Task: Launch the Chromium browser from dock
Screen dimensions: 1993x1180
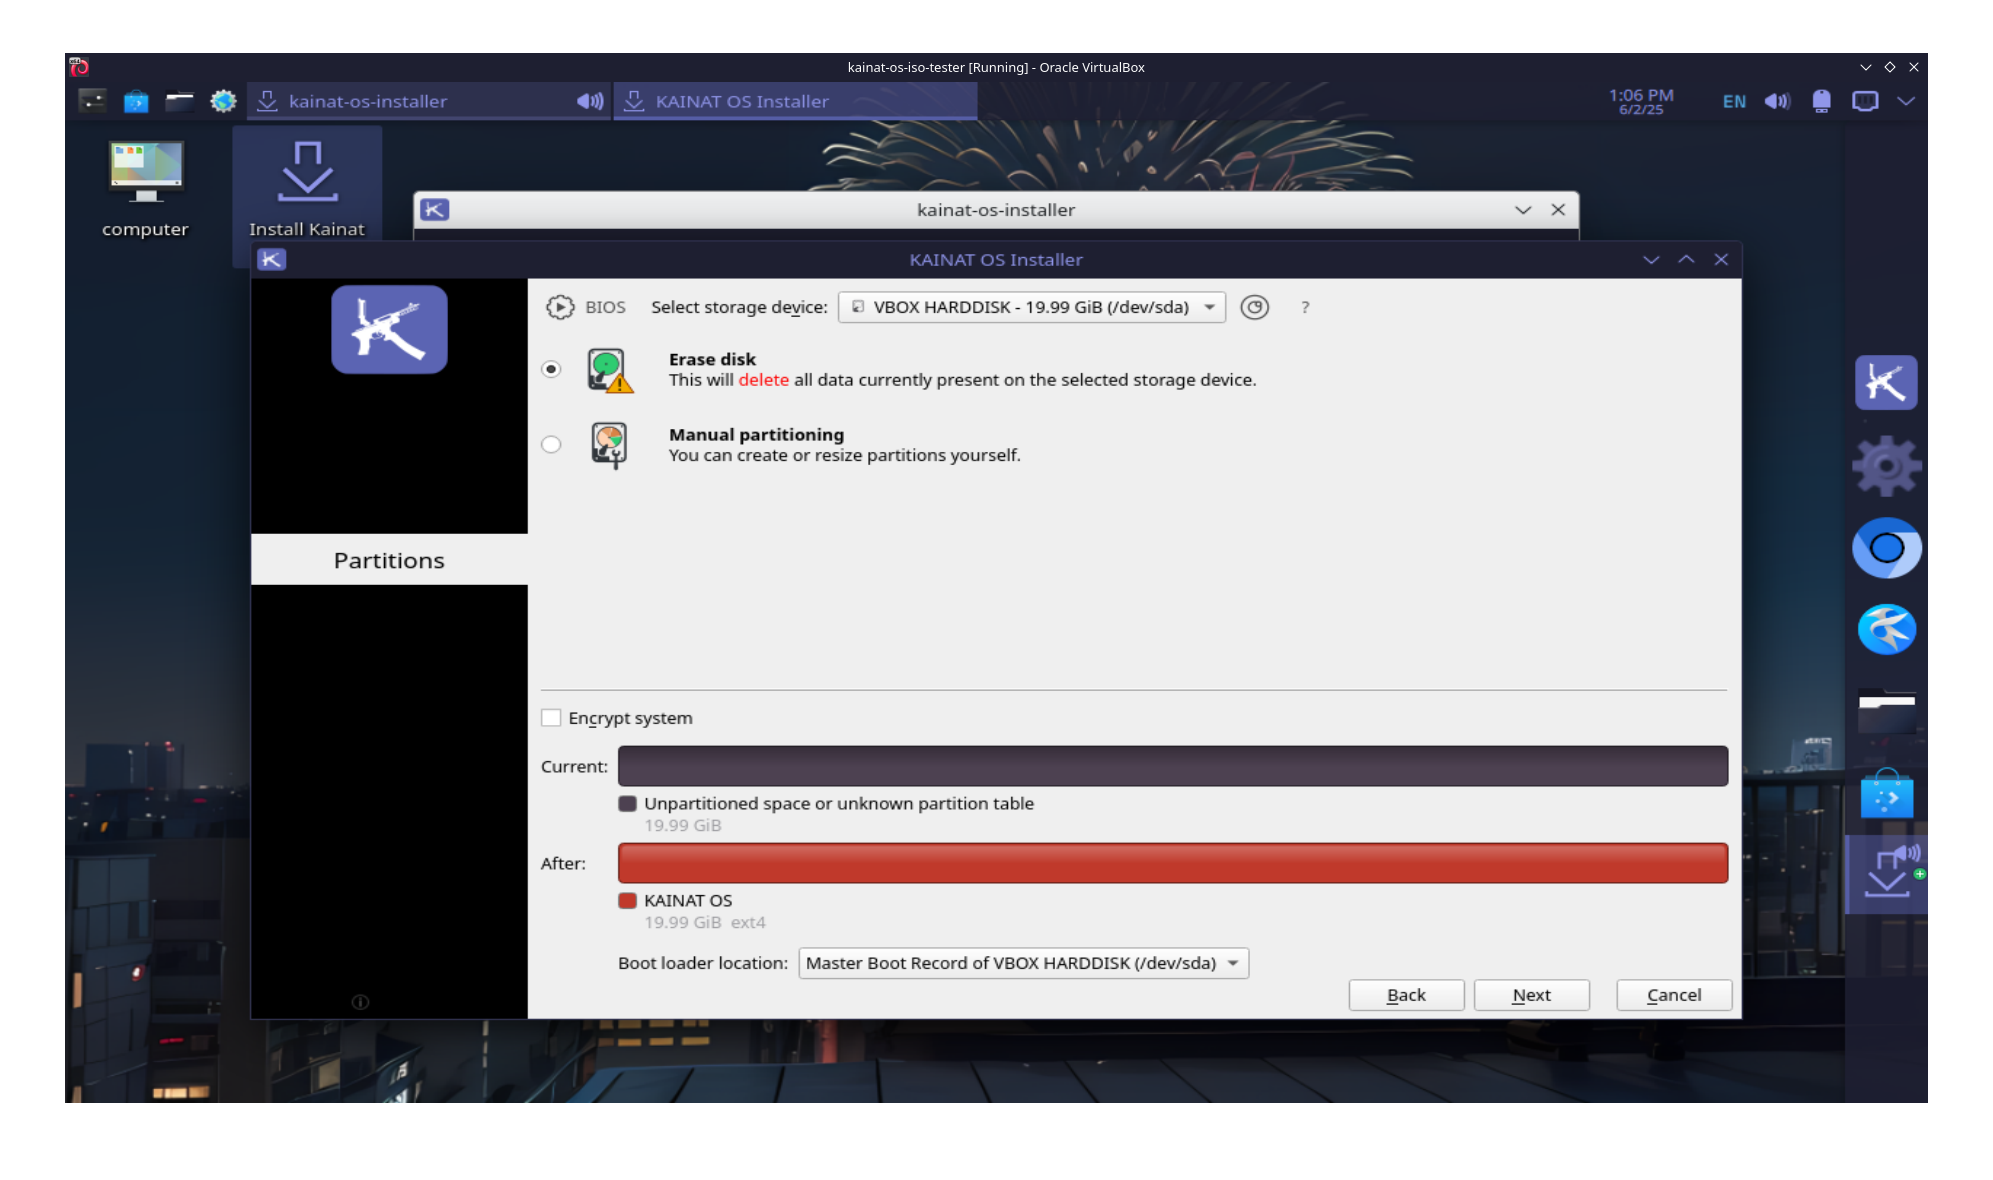Action: [x=1886, y=548]
